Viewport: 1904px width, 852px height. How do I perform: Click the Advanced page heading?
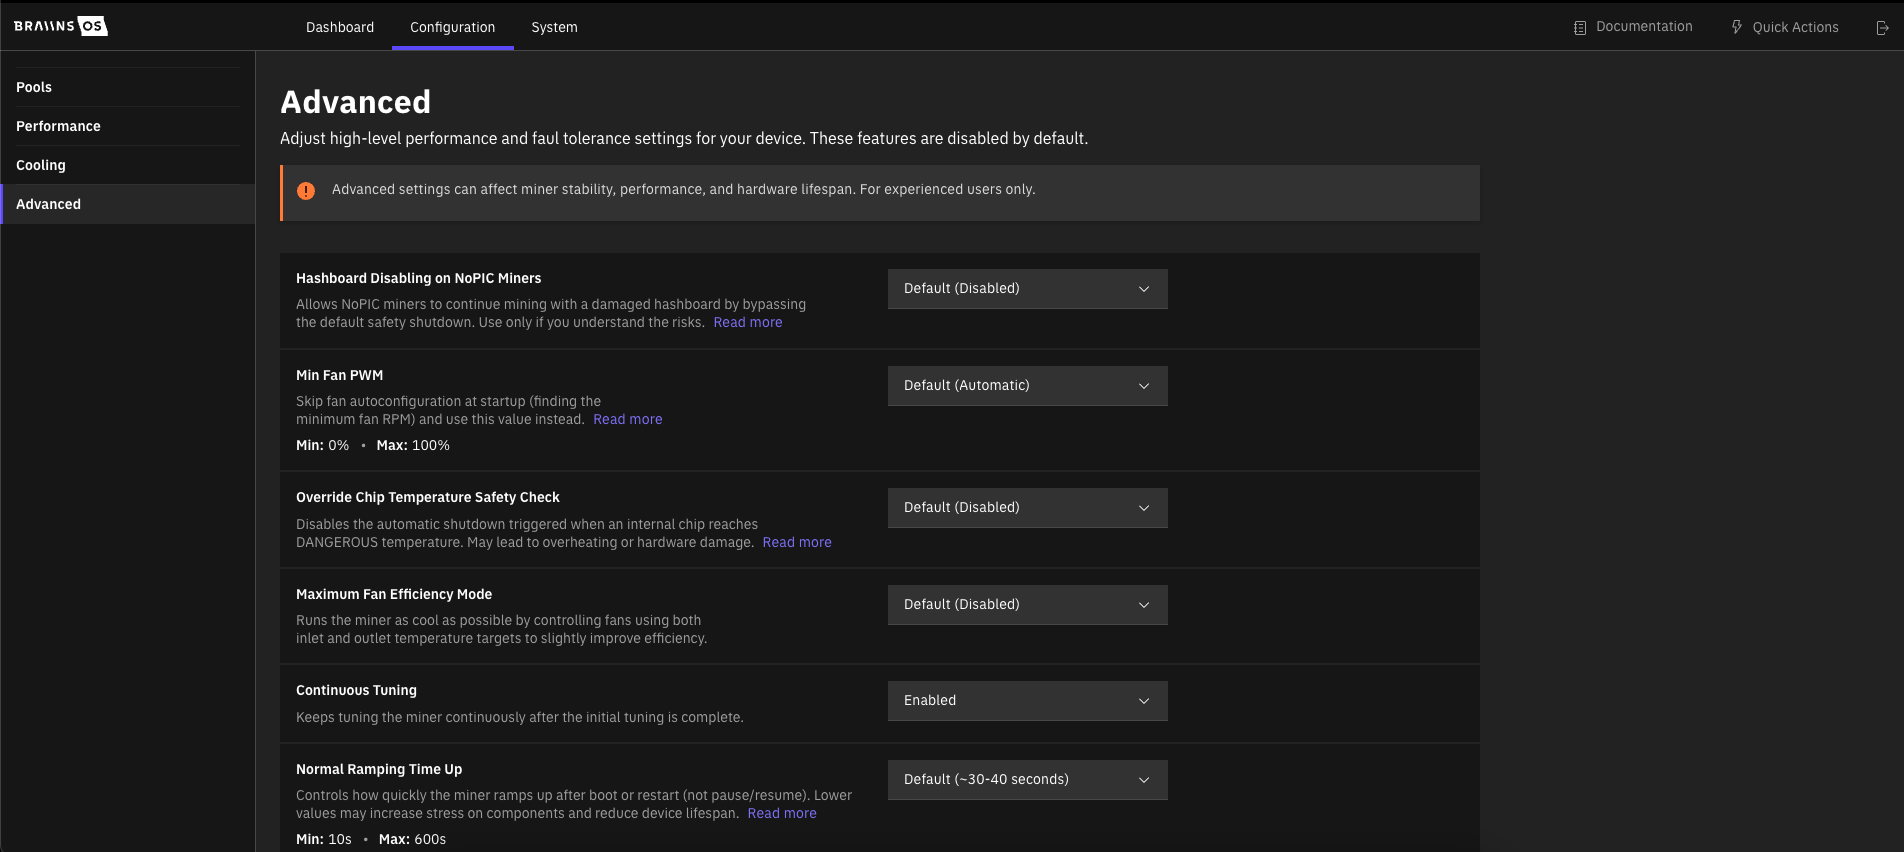(355, 102)
